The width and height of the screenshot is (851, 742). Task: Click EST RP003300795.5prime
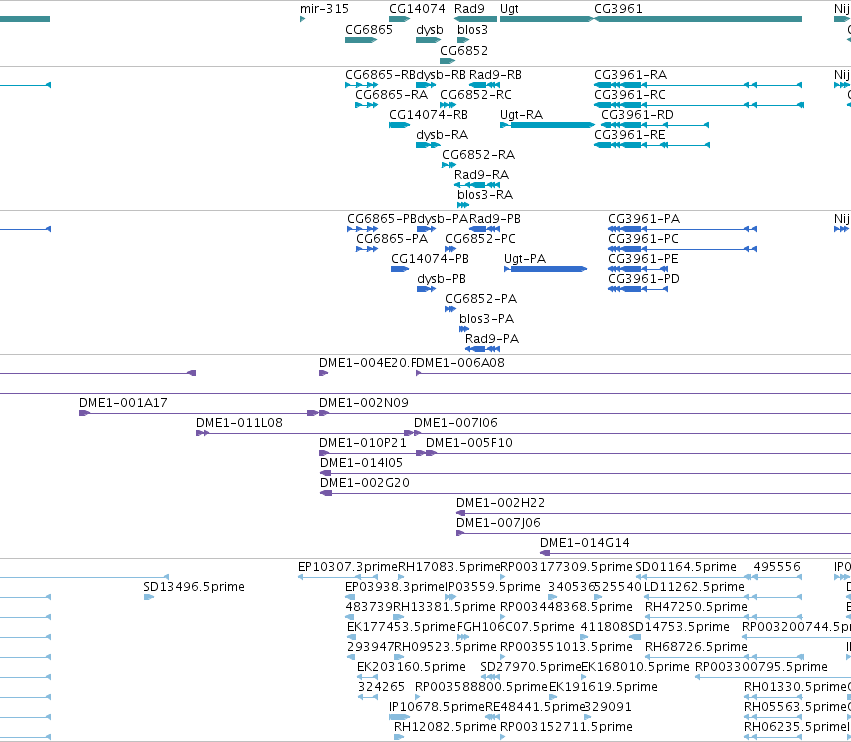(773, 677)
